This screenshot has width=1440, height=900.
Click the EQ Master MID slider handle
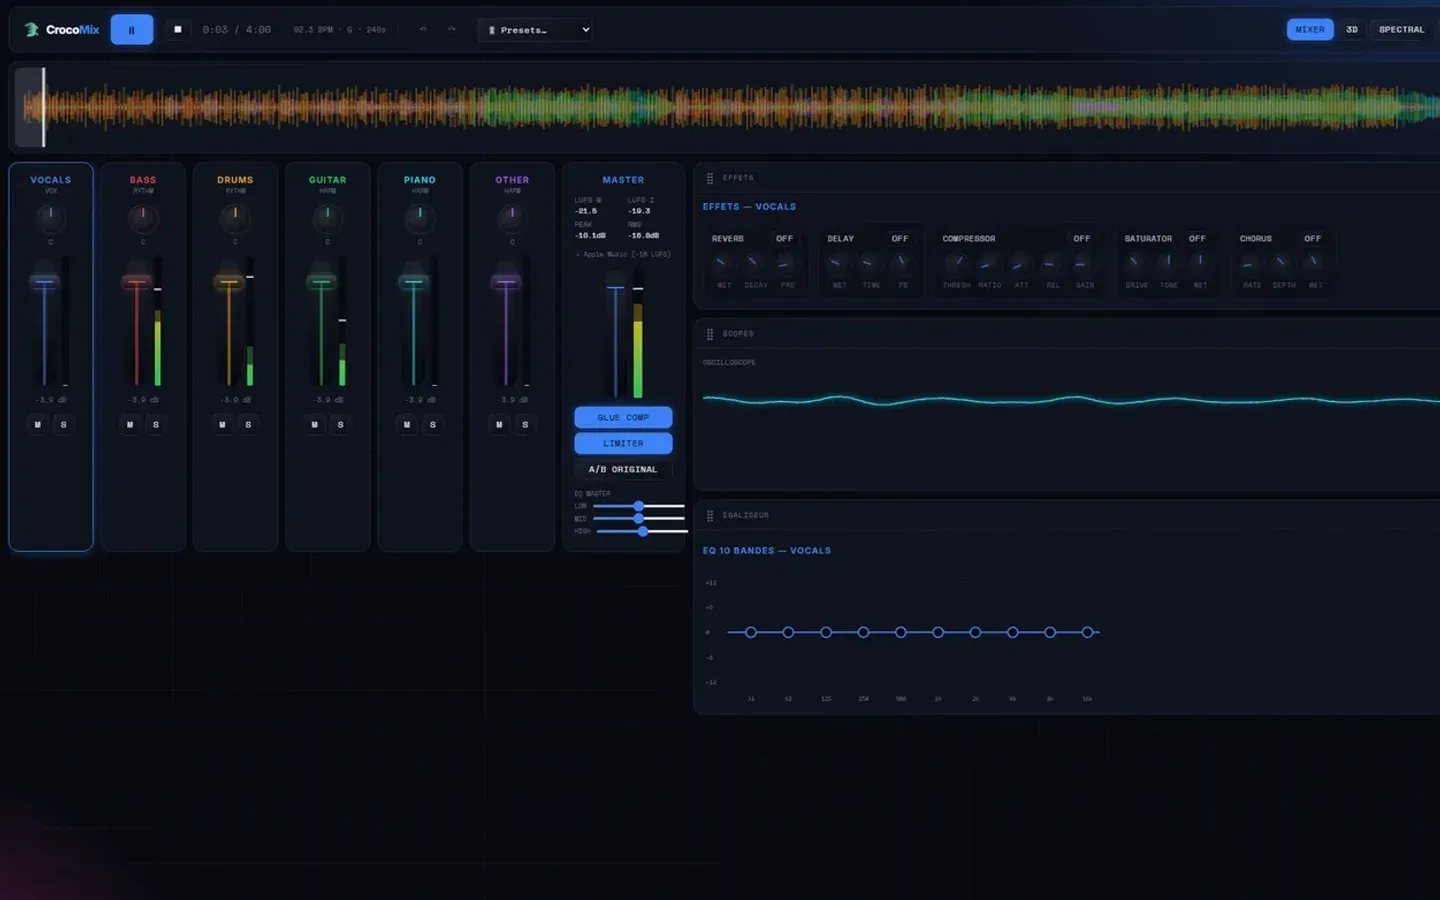tap(639, 518)
